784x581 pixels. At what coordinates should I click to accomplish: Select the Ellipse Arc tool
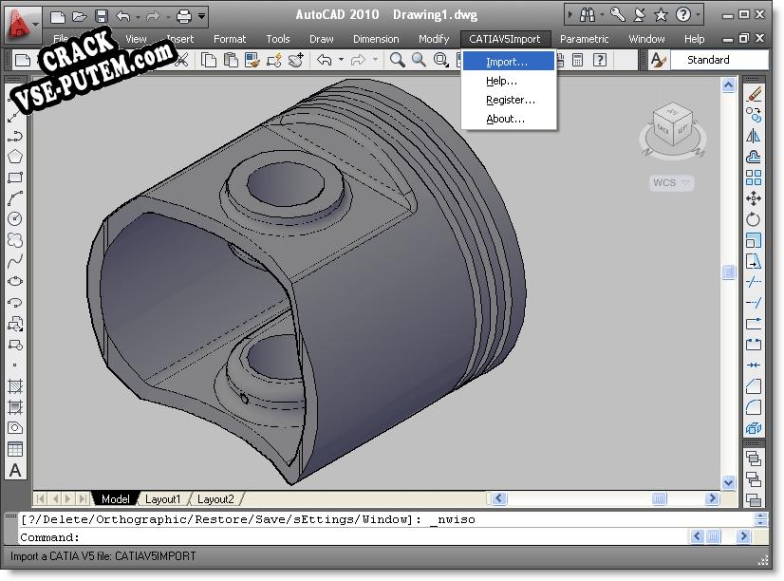pos(15,302)
